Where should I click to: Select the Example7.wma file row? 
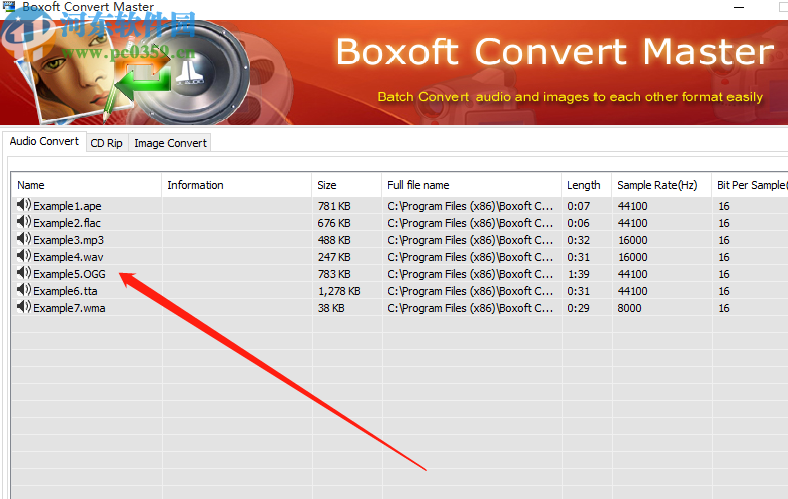[x=400, y=309]
